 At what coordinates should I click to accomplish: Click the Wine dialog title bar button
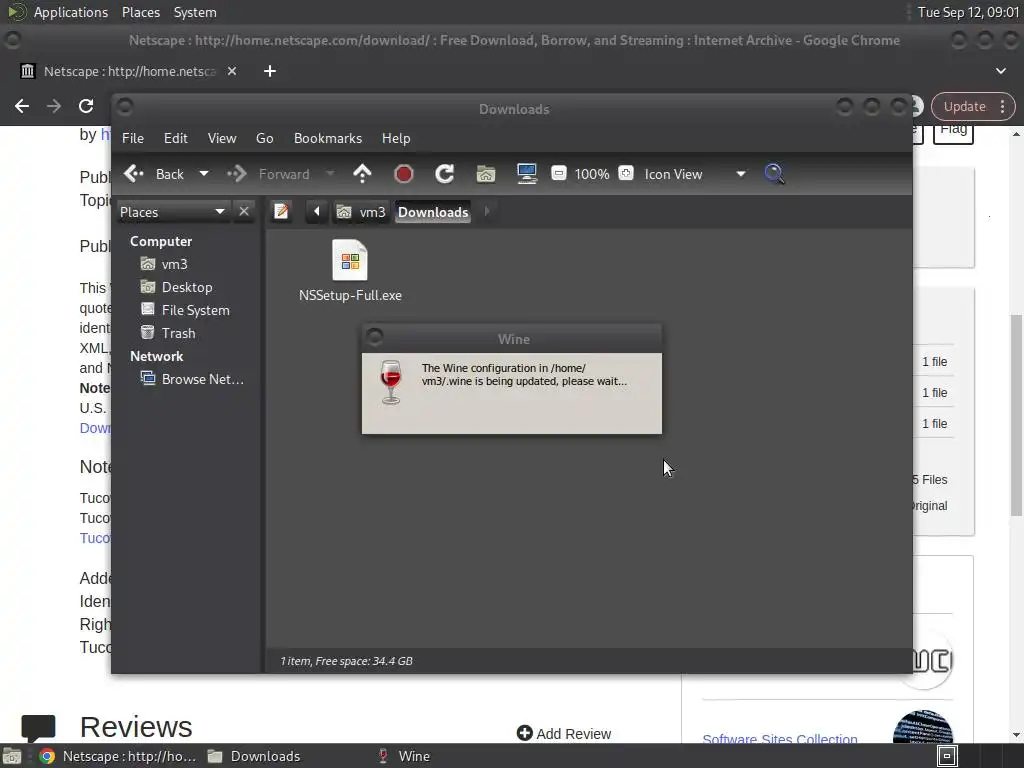pyautogui.click(x=375, y=338)
